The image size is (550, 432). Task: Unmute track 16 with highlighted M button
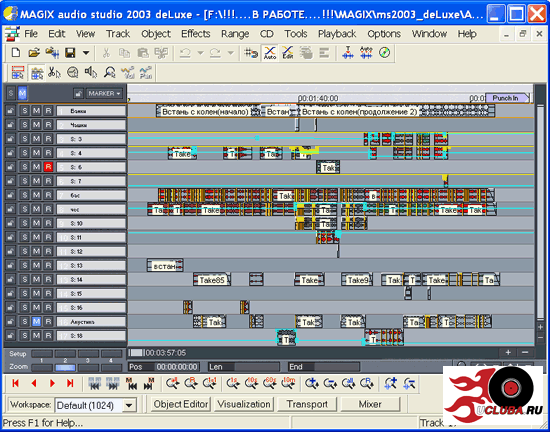[36, 322]
